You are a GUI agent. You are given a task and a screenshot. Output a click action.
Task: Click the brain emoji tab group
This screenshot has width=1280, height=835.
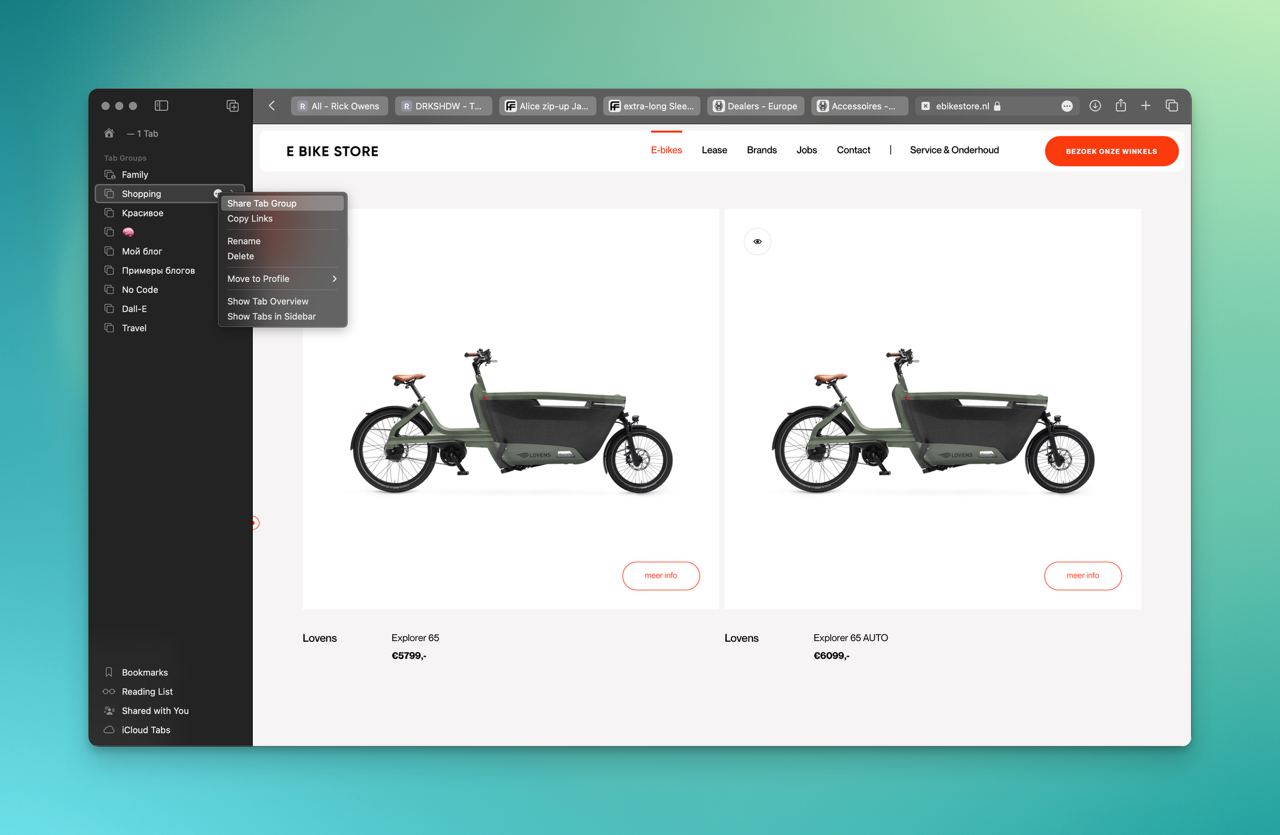pos(128,232)
